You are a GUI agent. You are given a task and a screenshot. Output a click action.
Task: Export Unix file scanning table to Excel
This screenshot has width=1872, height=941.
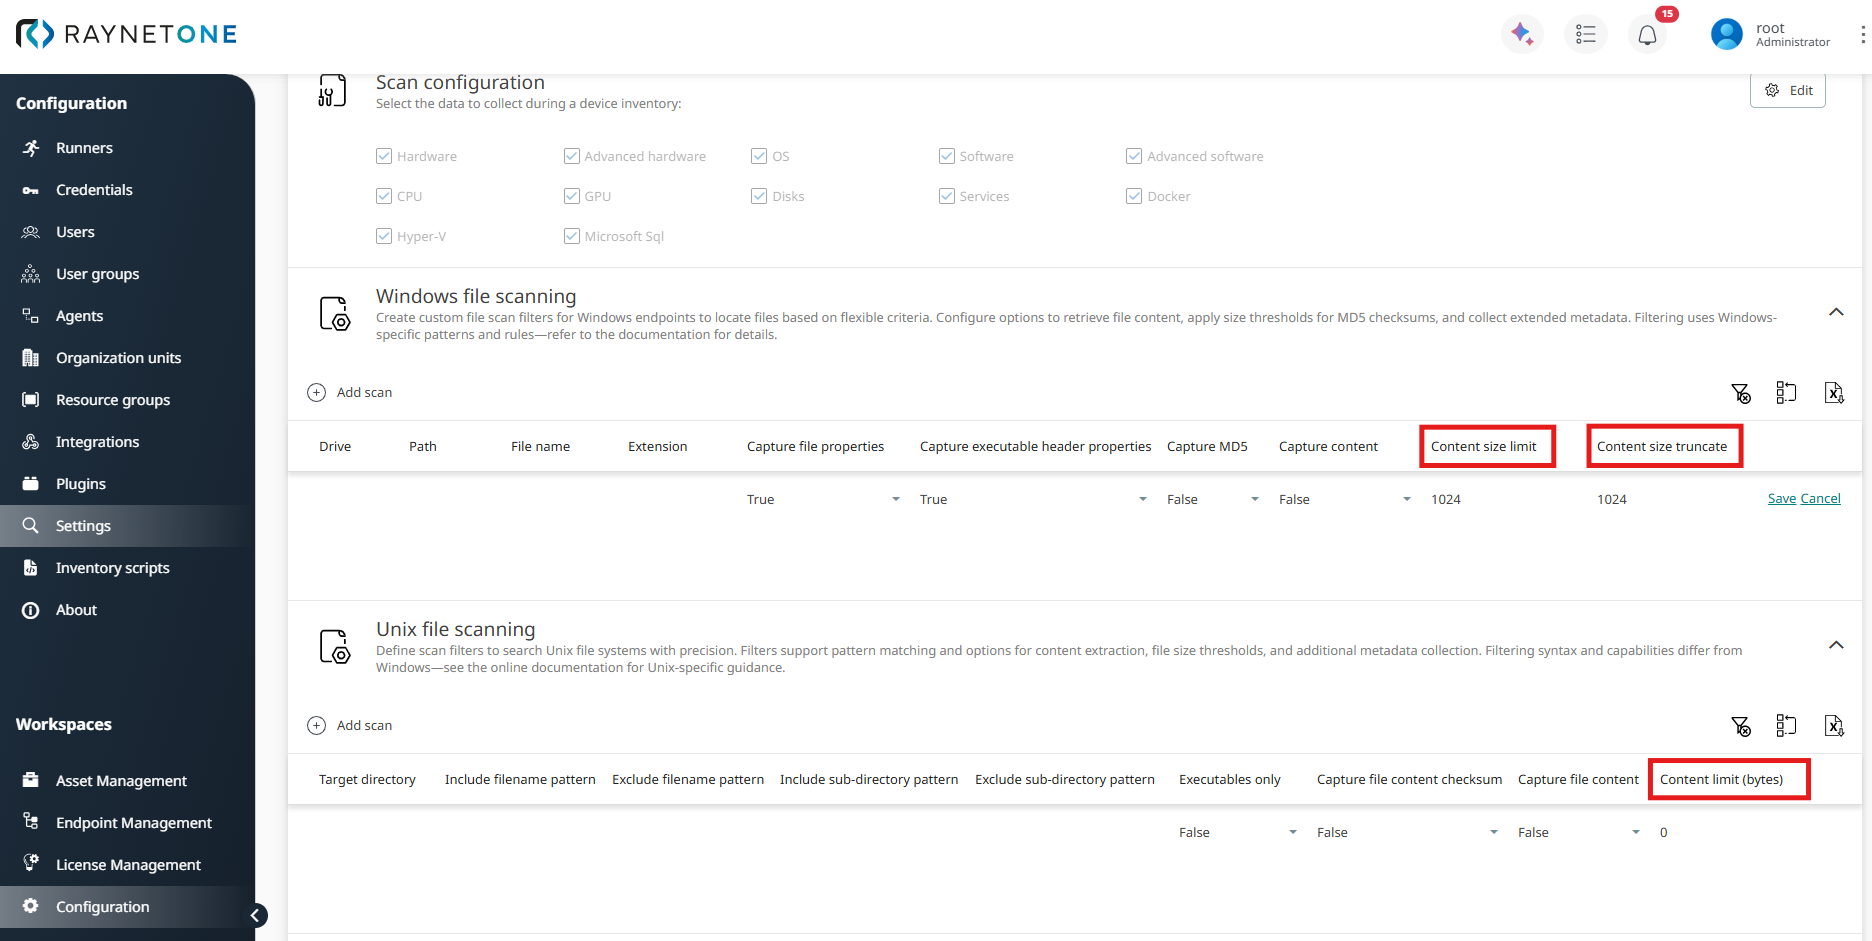1833,726
